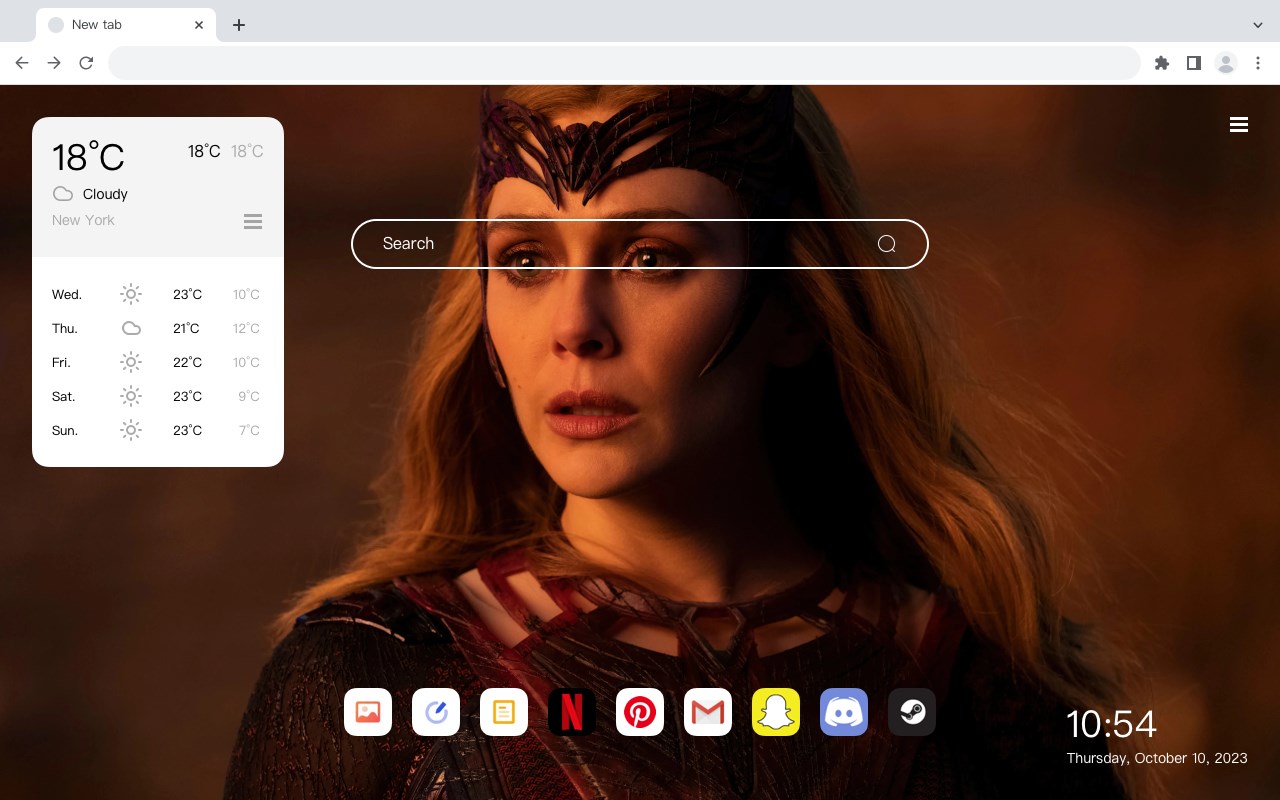
Task: Click Thursday's 21°C high temperature
Action: pos(186,328)
